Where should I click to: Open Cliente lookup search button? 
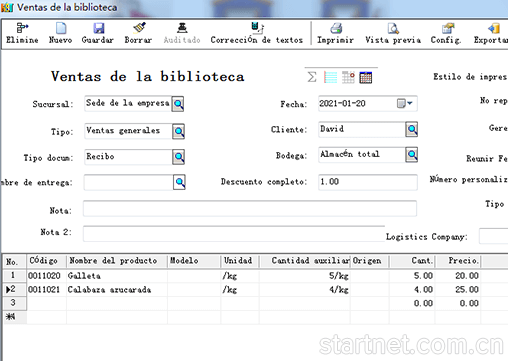coord(412,129)
